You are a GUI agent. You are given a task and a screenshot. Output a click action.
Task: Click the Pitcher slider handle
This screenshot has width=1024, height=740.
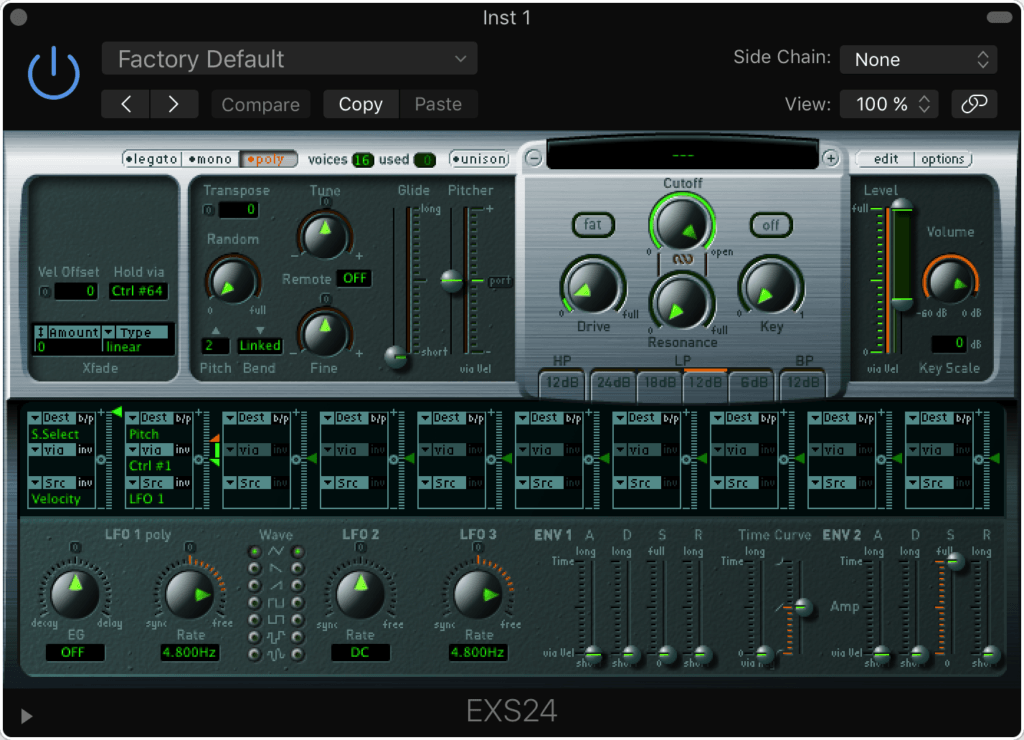tap(452, 281)
